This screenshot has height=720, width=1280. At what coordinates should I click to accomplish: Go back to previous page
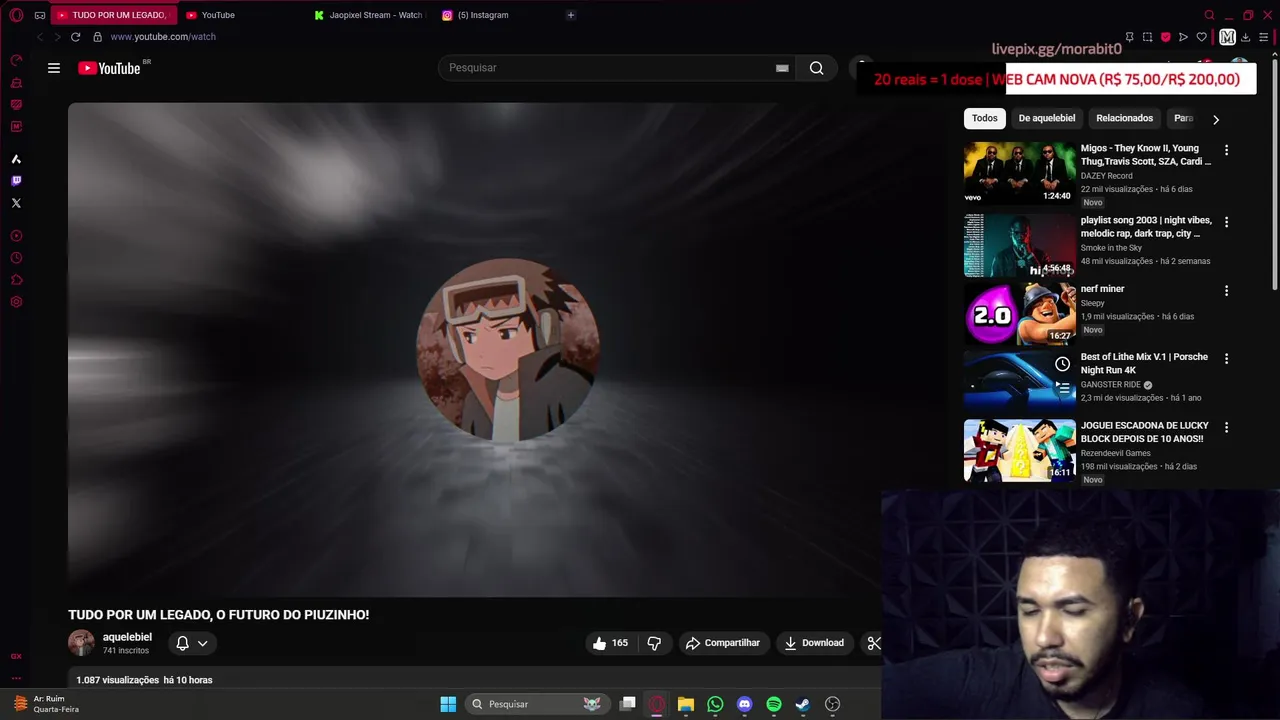coord(40,37)
